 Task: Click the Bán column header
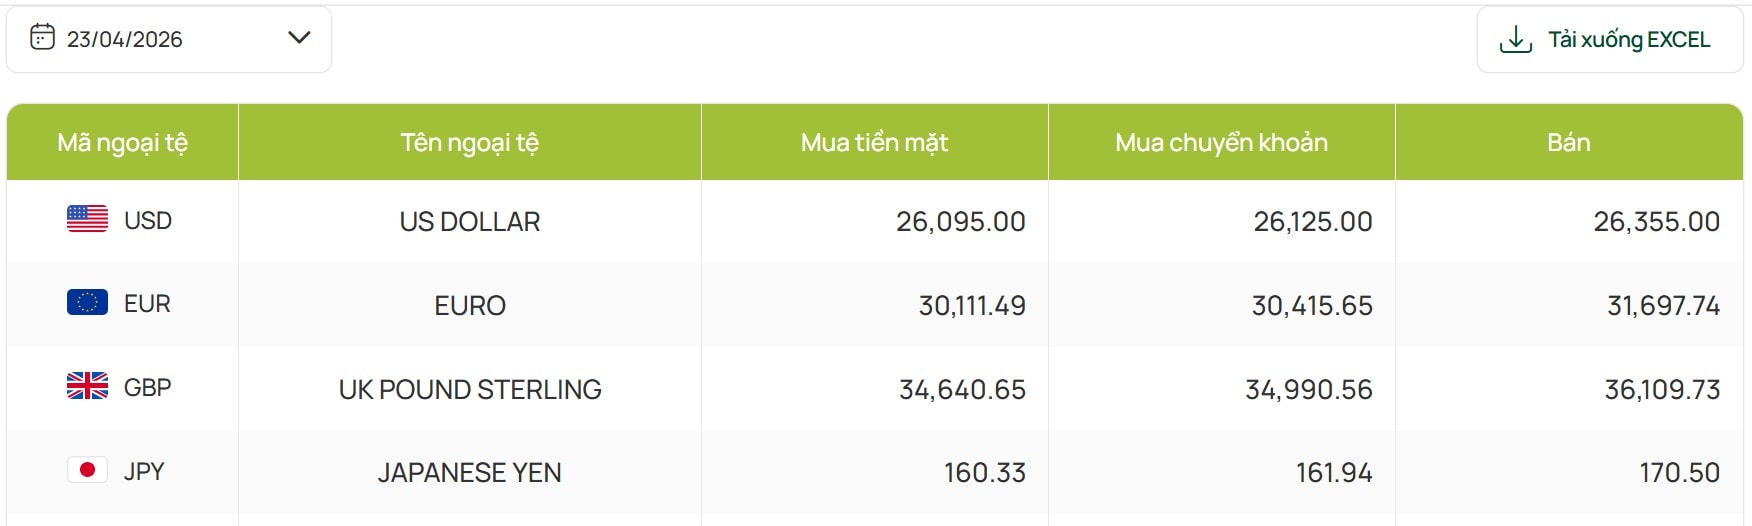[x=1568, y=143]
